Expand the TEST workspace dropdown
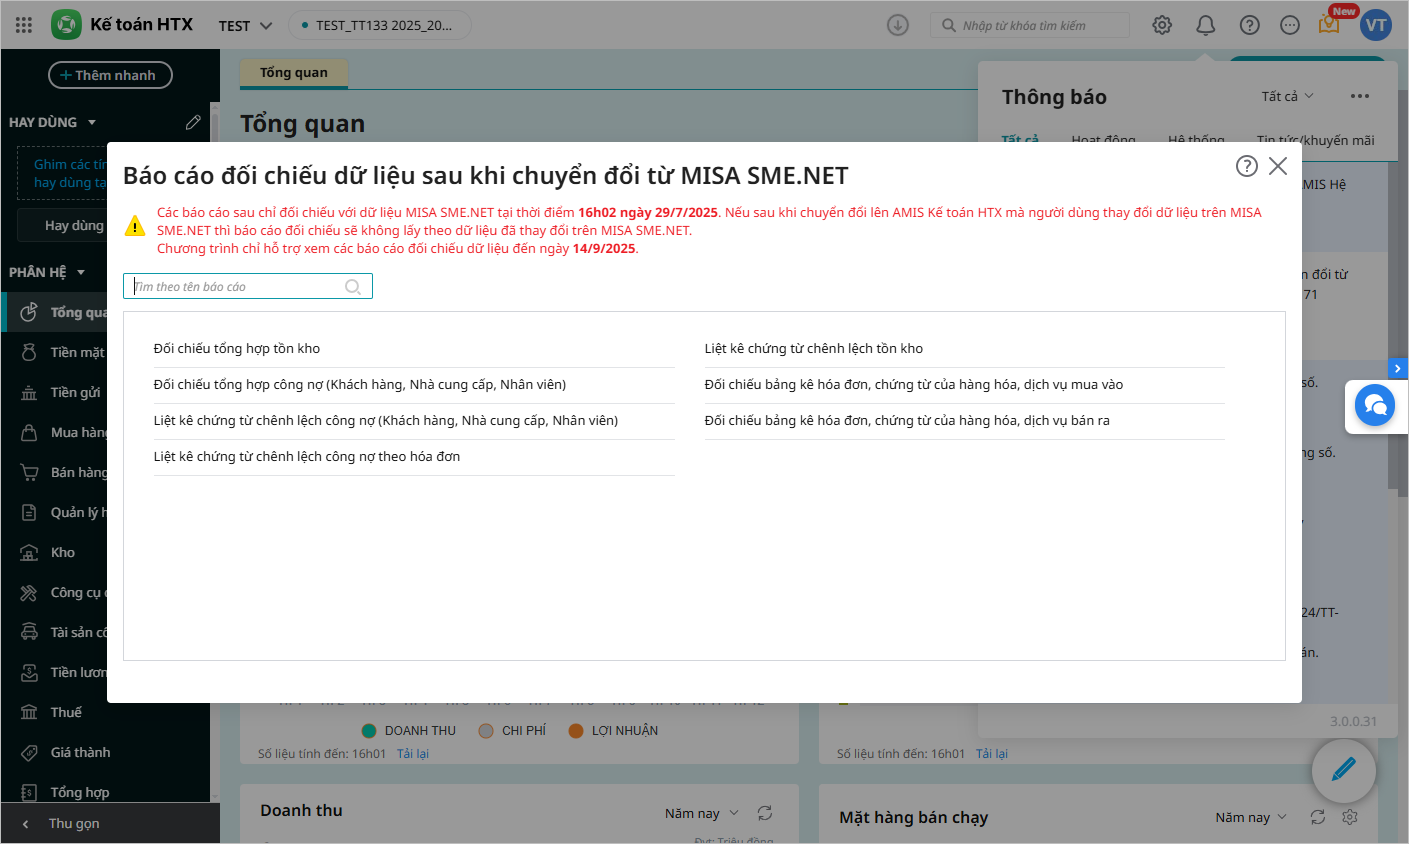This screenshot has width=1409, height=844. (246, 26)
